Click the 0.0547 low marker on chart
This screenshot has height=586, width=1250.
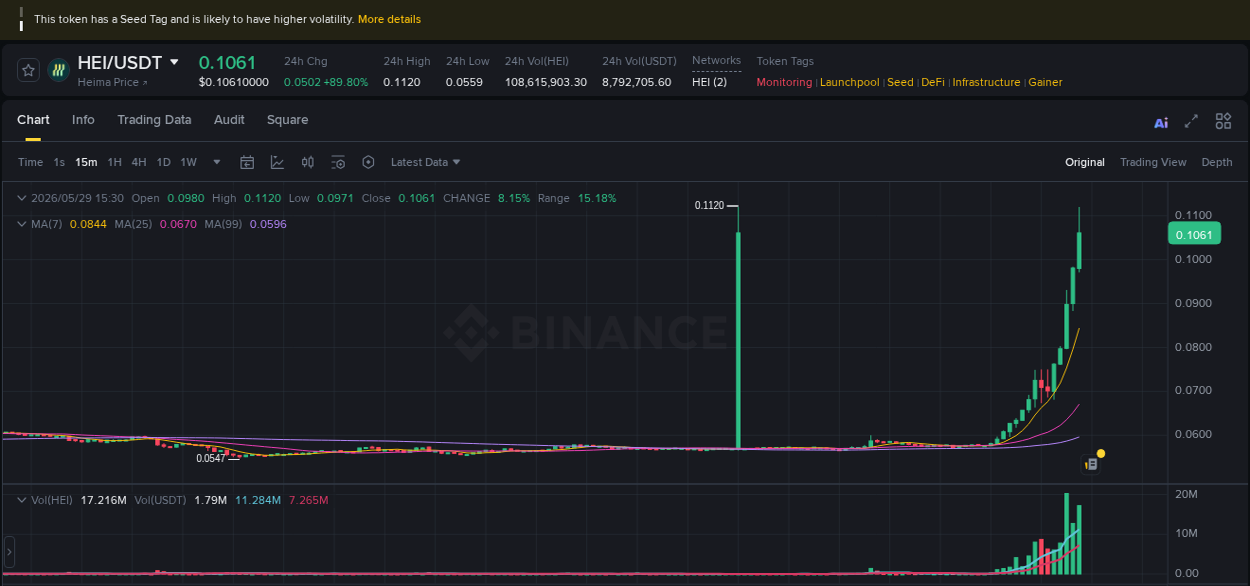(x=211, y=458)
